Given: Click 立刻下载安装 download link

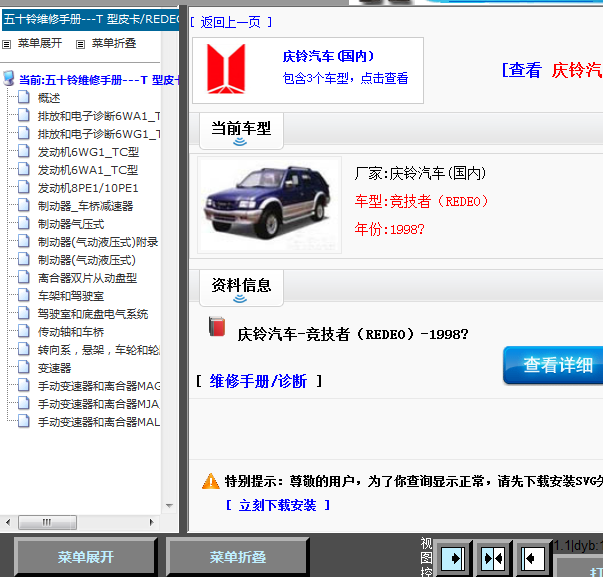Looking at the screenshot, I should click(277, 505).
